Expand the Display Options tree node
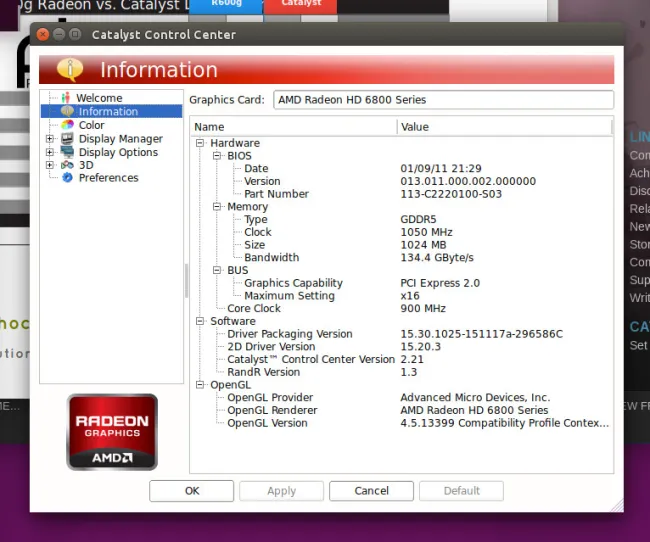The width and height of the screenshot is (650, 542). [50, 152]
